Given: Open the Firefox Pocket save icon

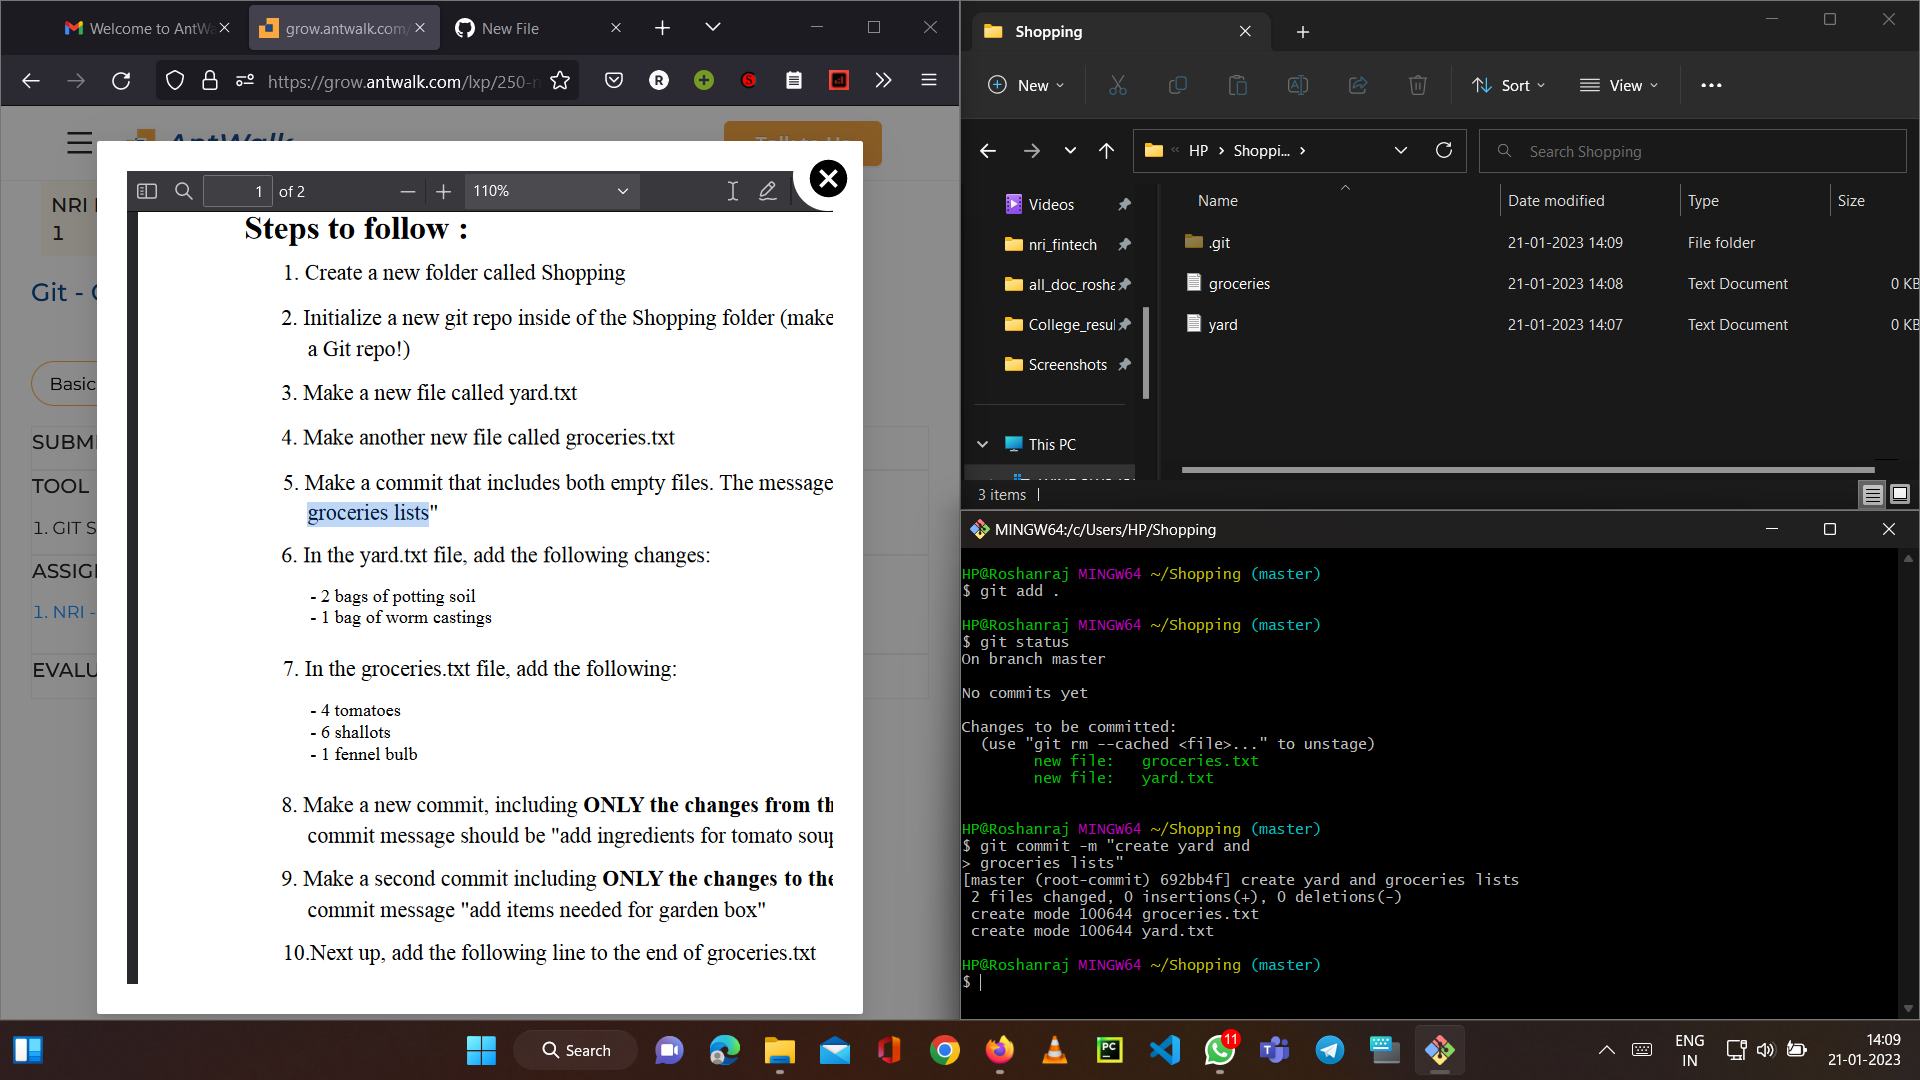Looking at the screenshot, I should tap(614, 81).
